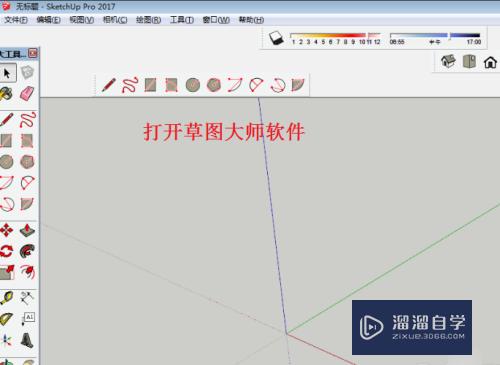
Task: Select the Polygon tool in left tool set
Action: 27,162
